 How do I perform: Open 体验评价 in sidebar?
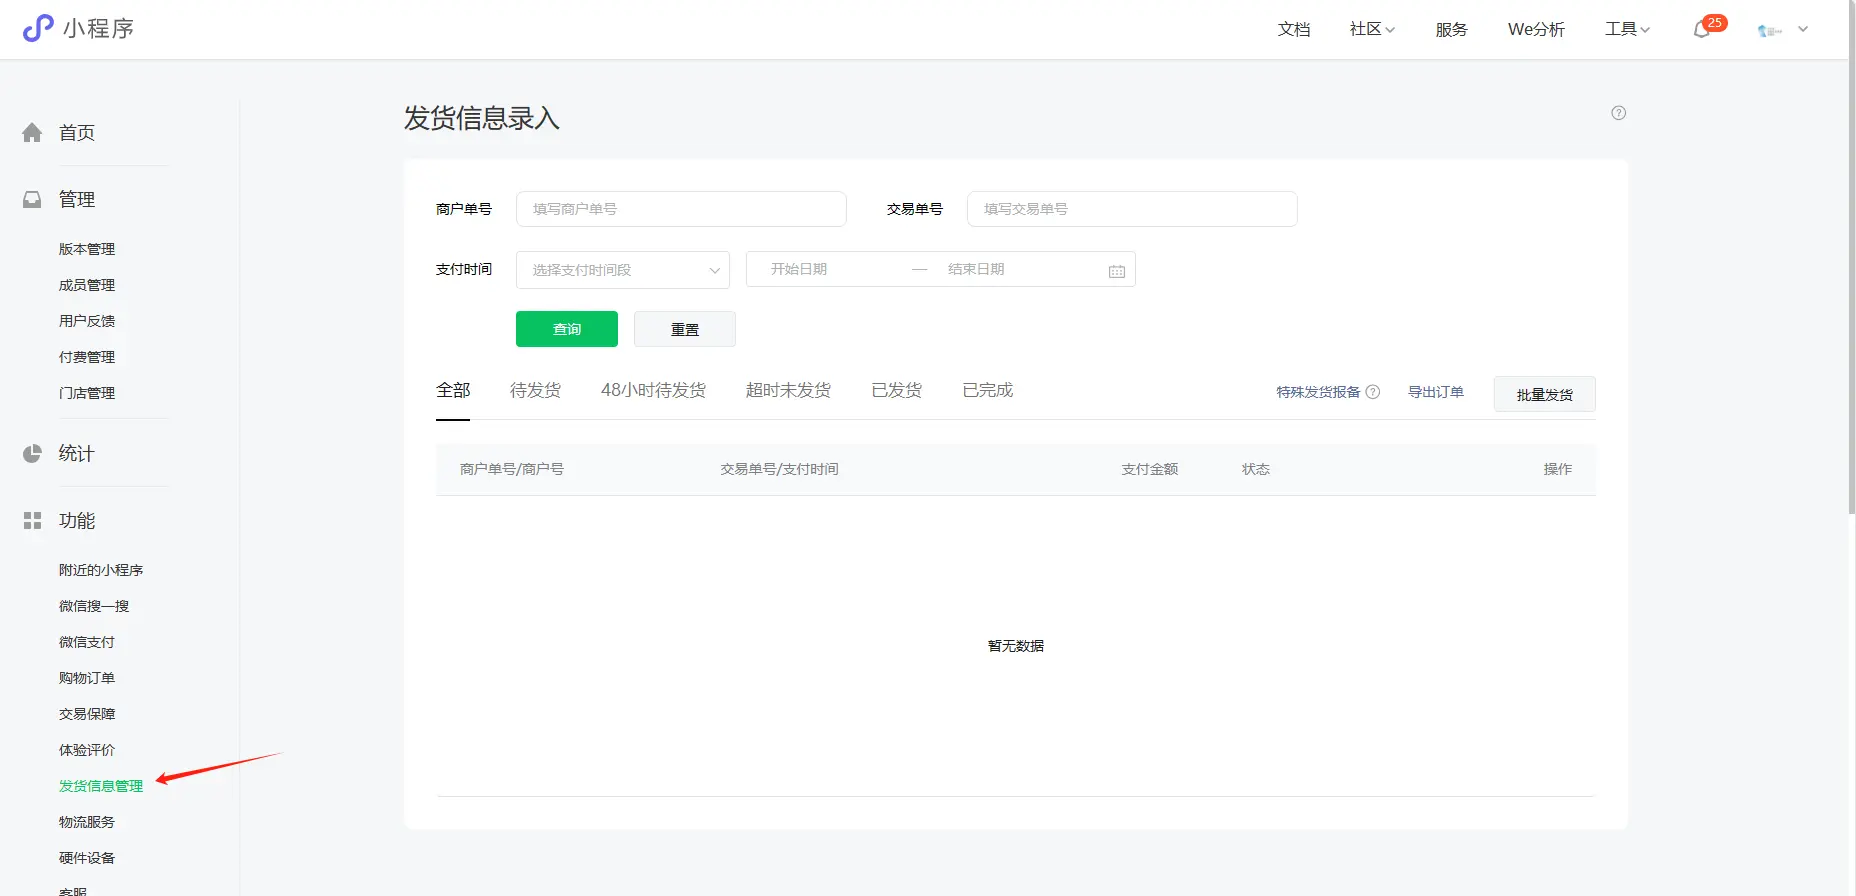tap(87, 750)
